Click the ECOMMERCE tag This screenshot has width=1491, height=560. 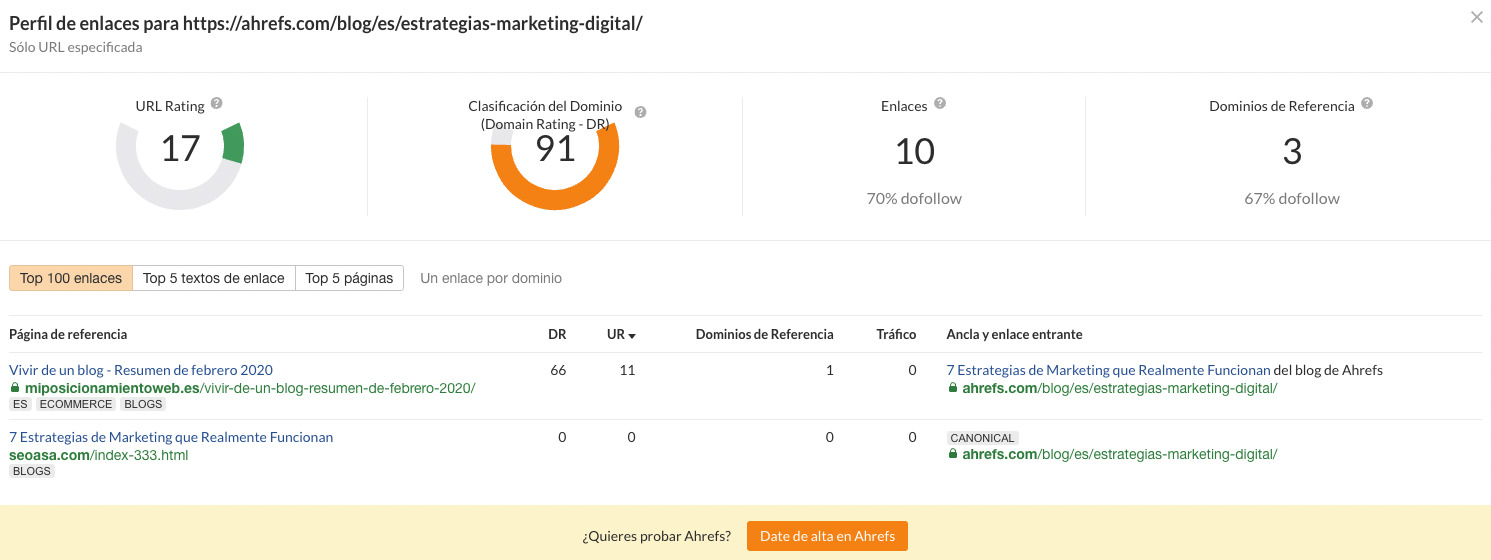[x=76, y=405]
